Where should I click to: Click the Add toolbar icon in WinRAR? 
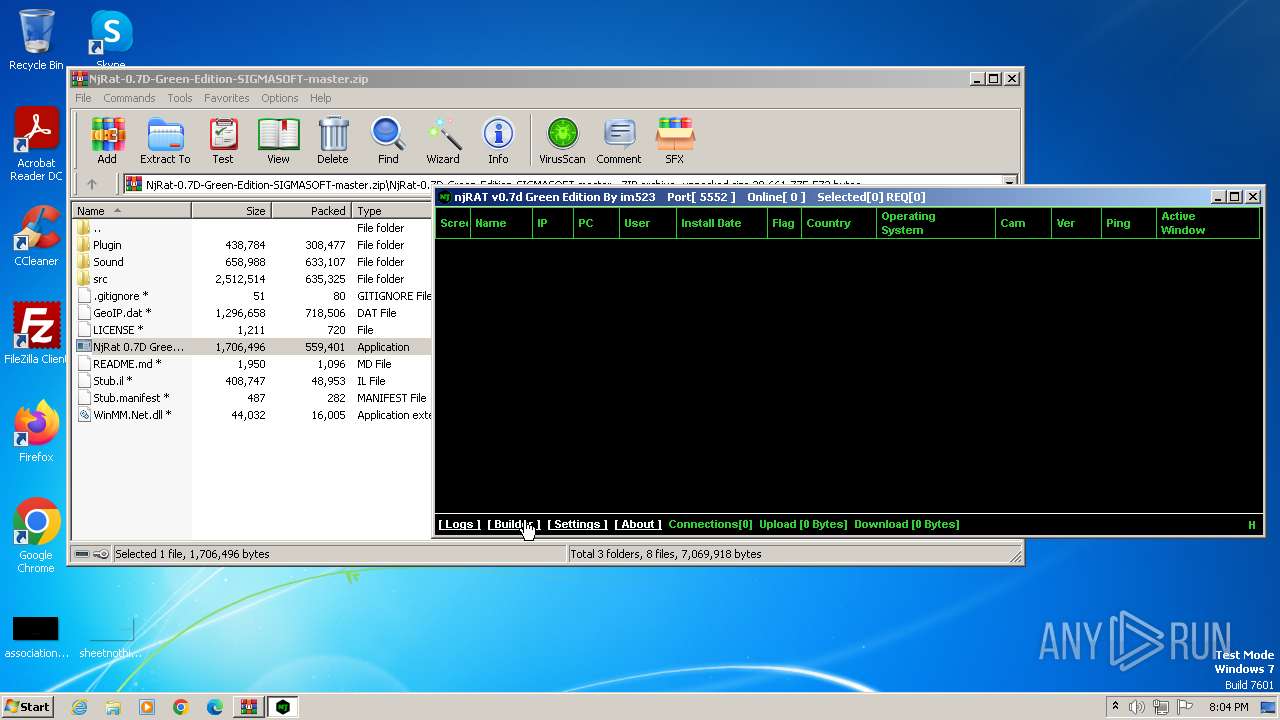[x=107, y=141]
